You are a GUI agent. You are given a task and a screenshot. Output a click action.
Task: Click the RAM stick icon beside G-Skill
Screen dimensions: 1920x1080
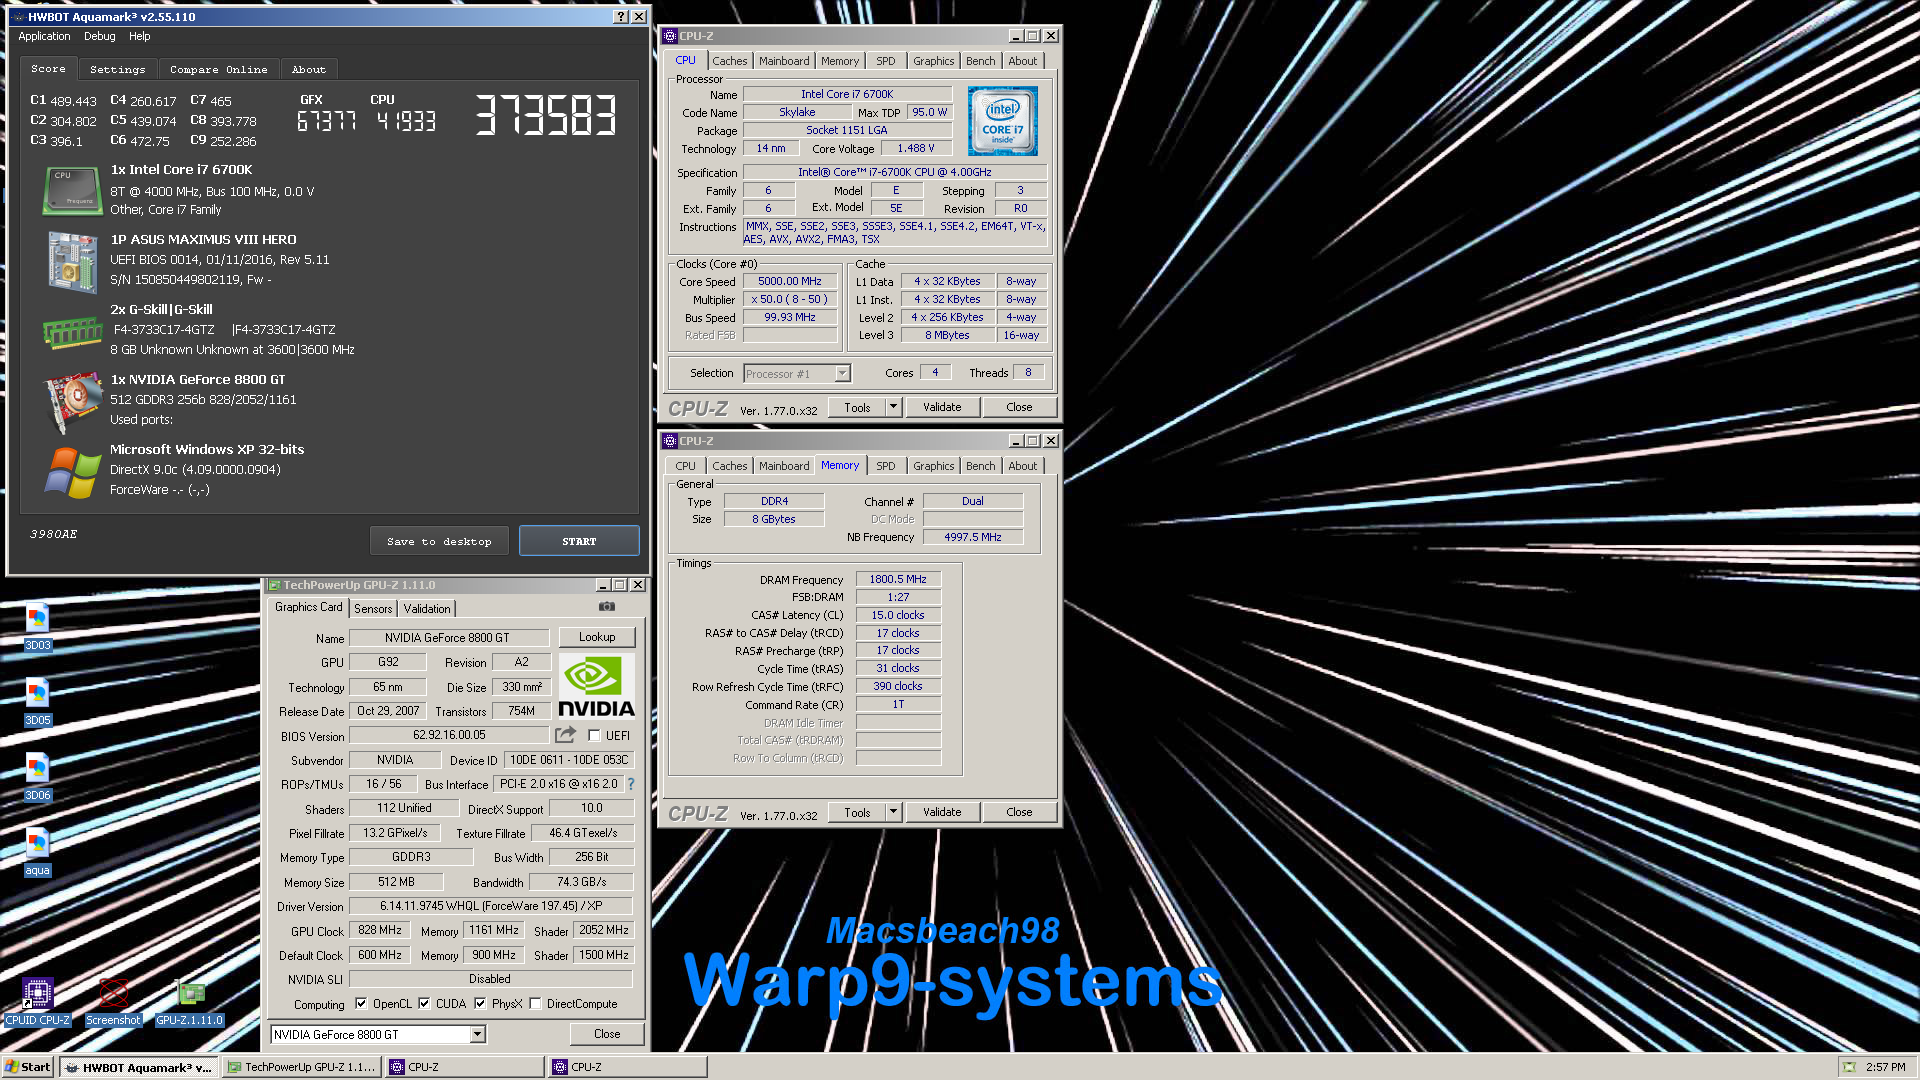click(x=72, y=332)
